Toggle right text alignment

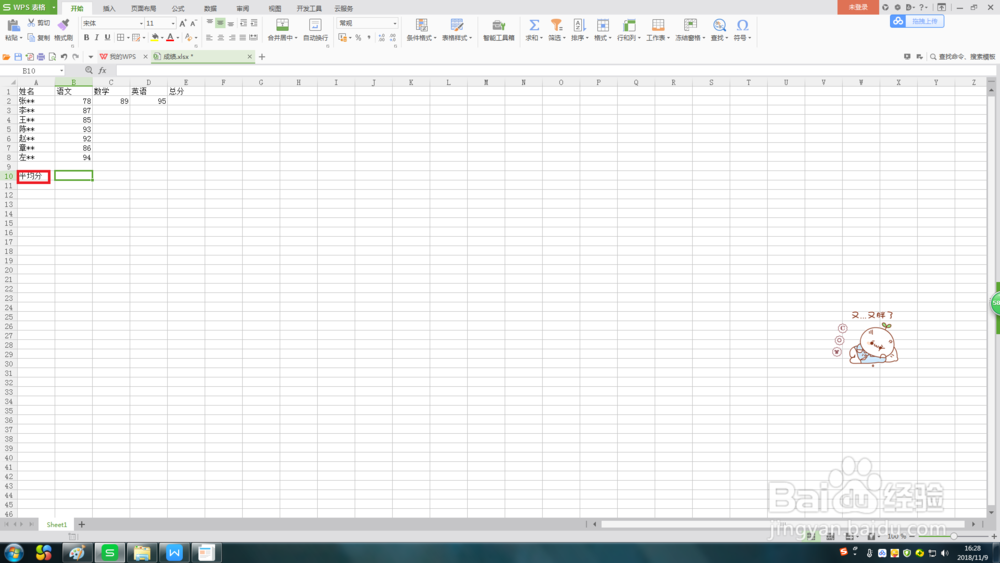coord(232,38)
